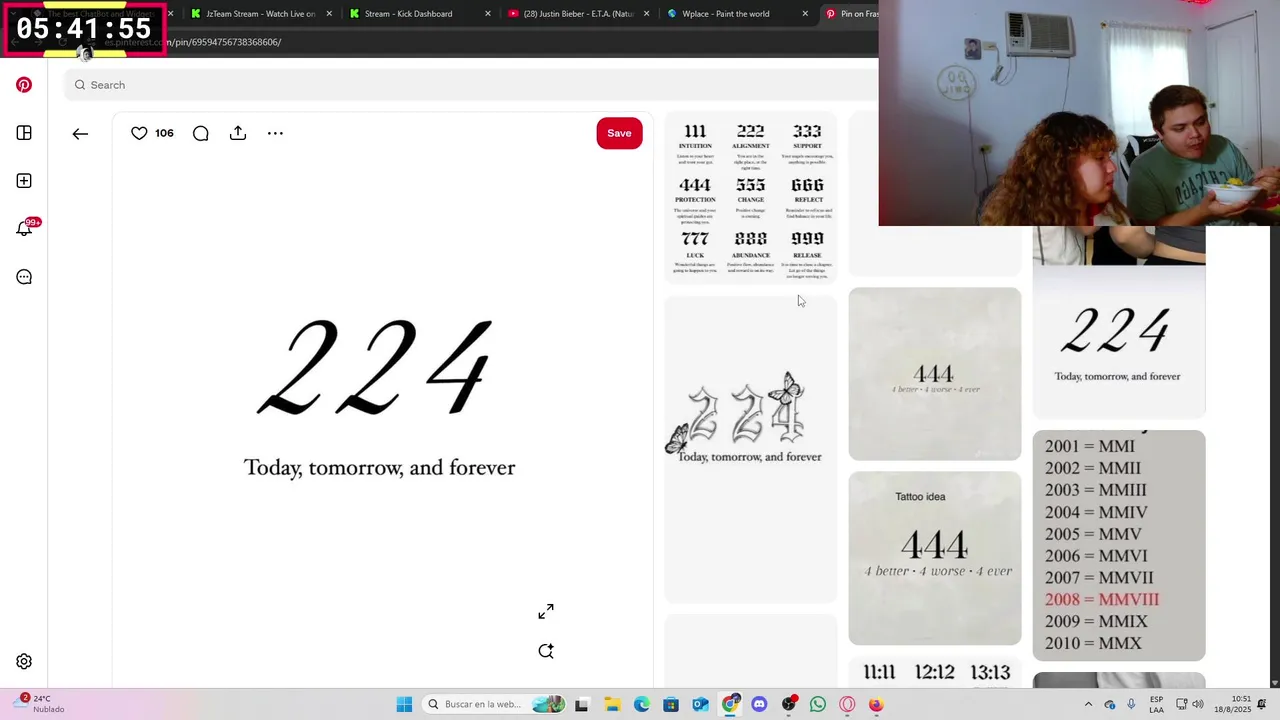
Task: Open comments with the speech bubble icon
Action: tap(200, 133)
